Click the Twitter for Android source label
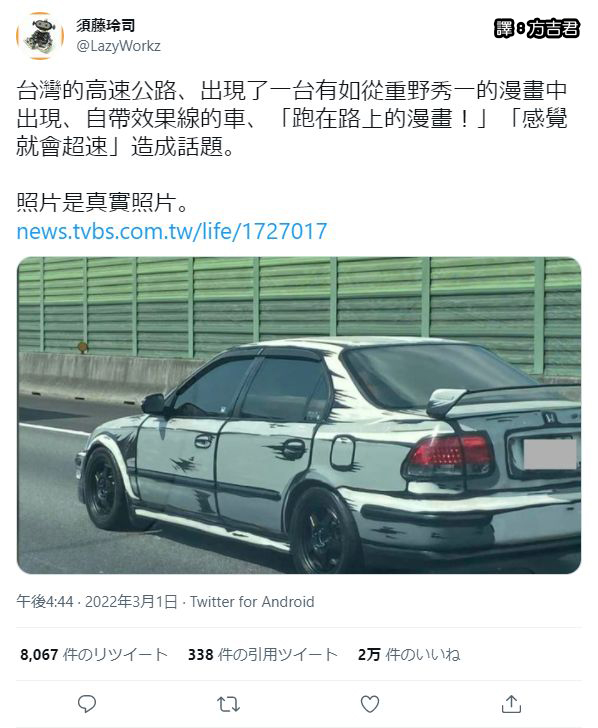 (x=252, y=602)
